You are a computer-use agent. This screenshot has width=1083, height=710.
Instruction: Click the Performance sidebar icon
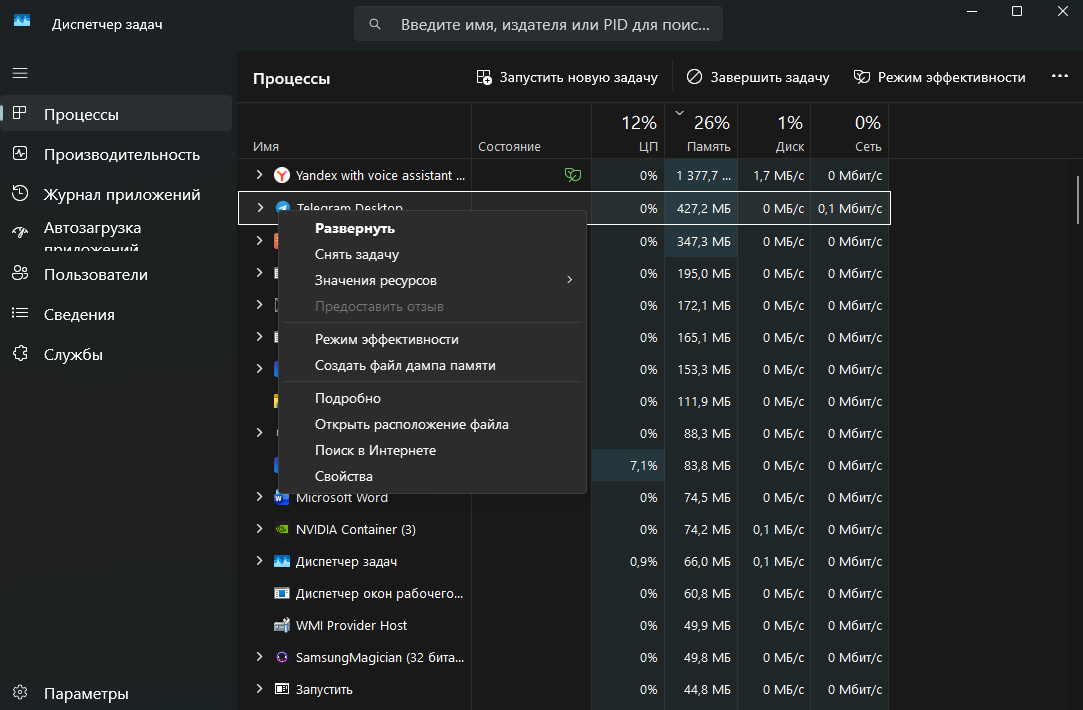(x=20, y=153)
